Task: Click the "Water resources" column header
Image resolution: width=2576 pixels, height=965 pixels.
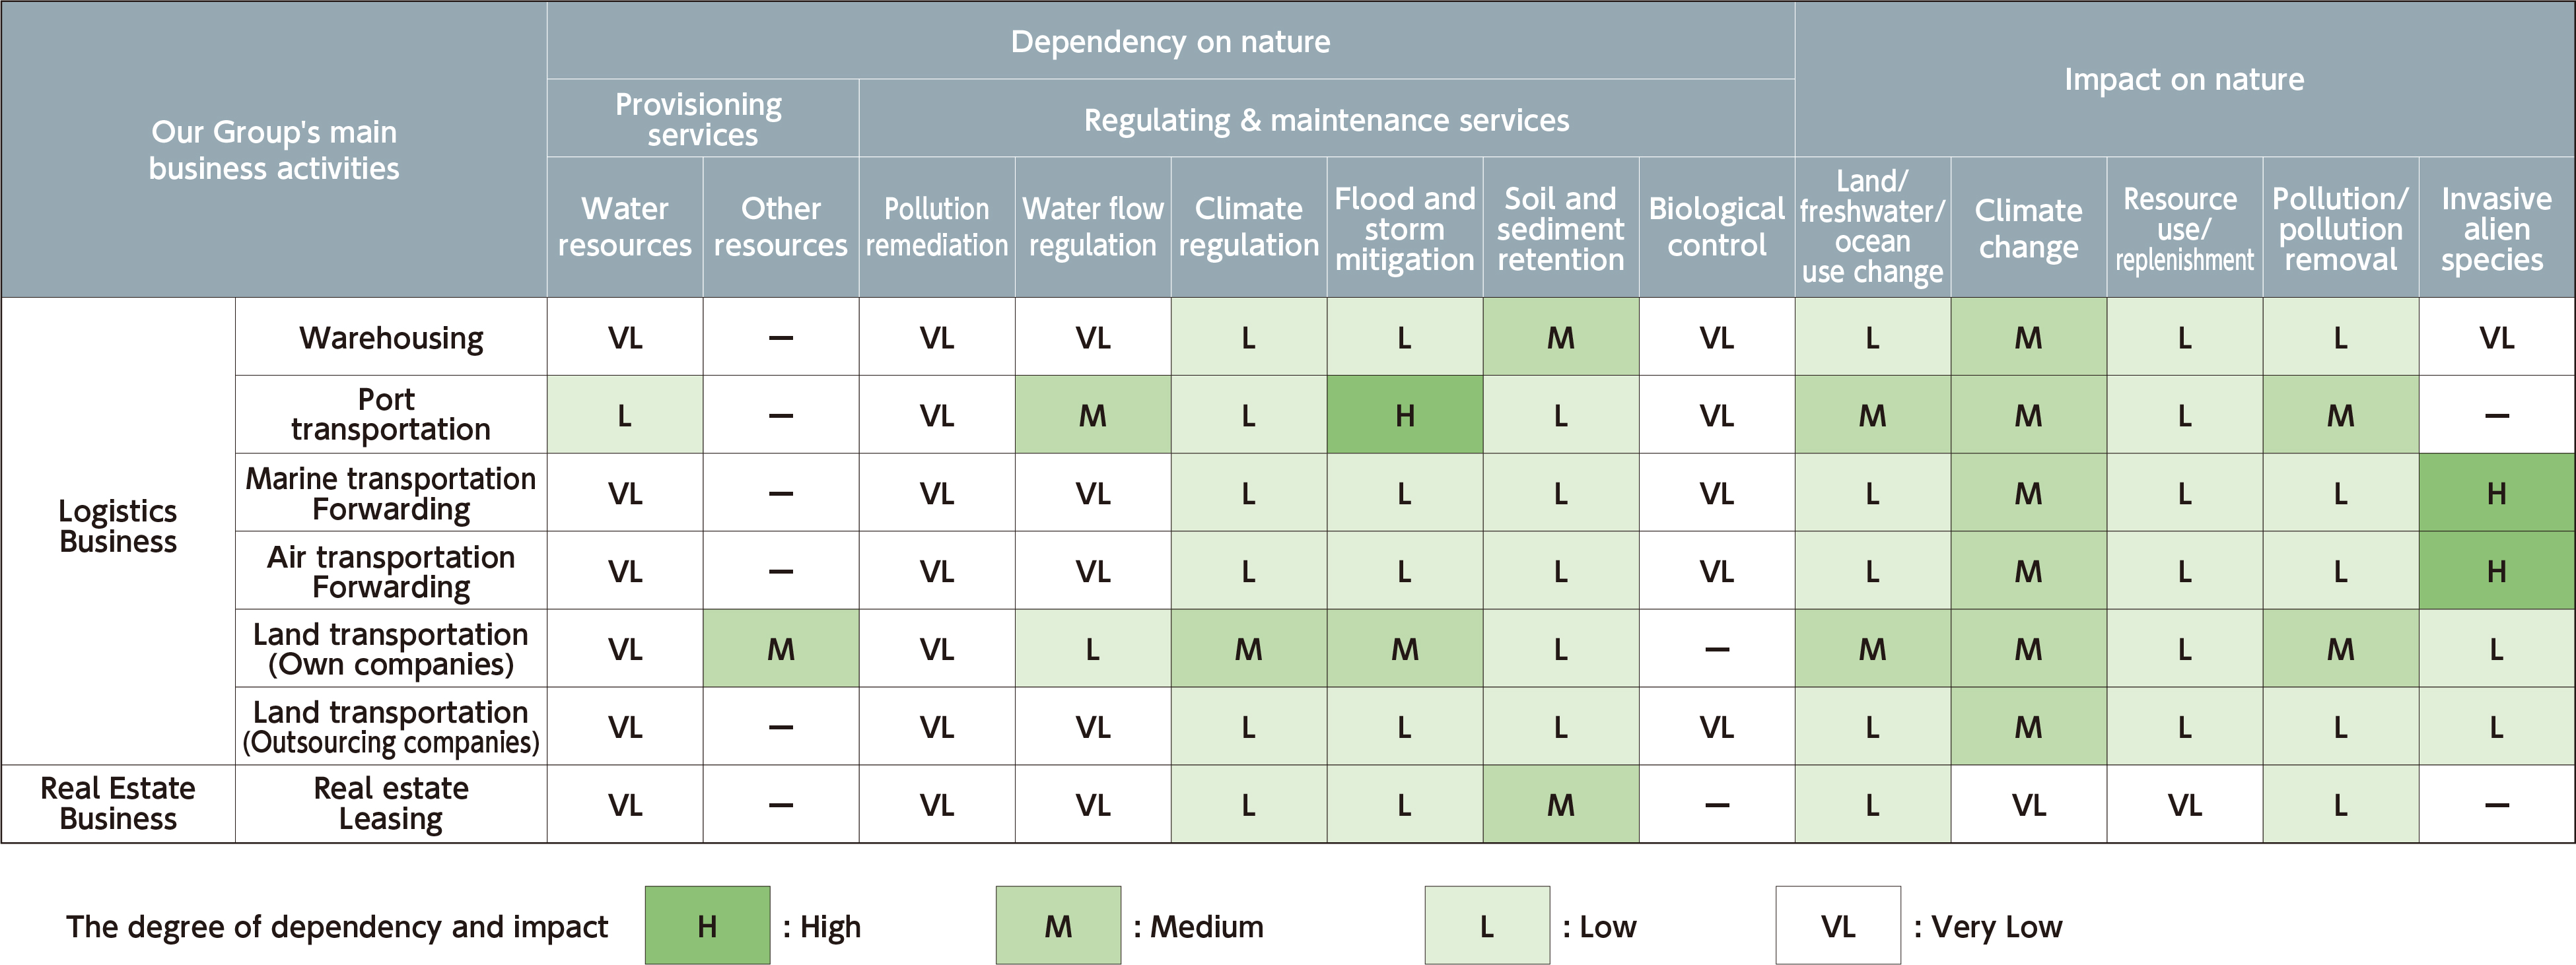Action: [x=624, y=227]
